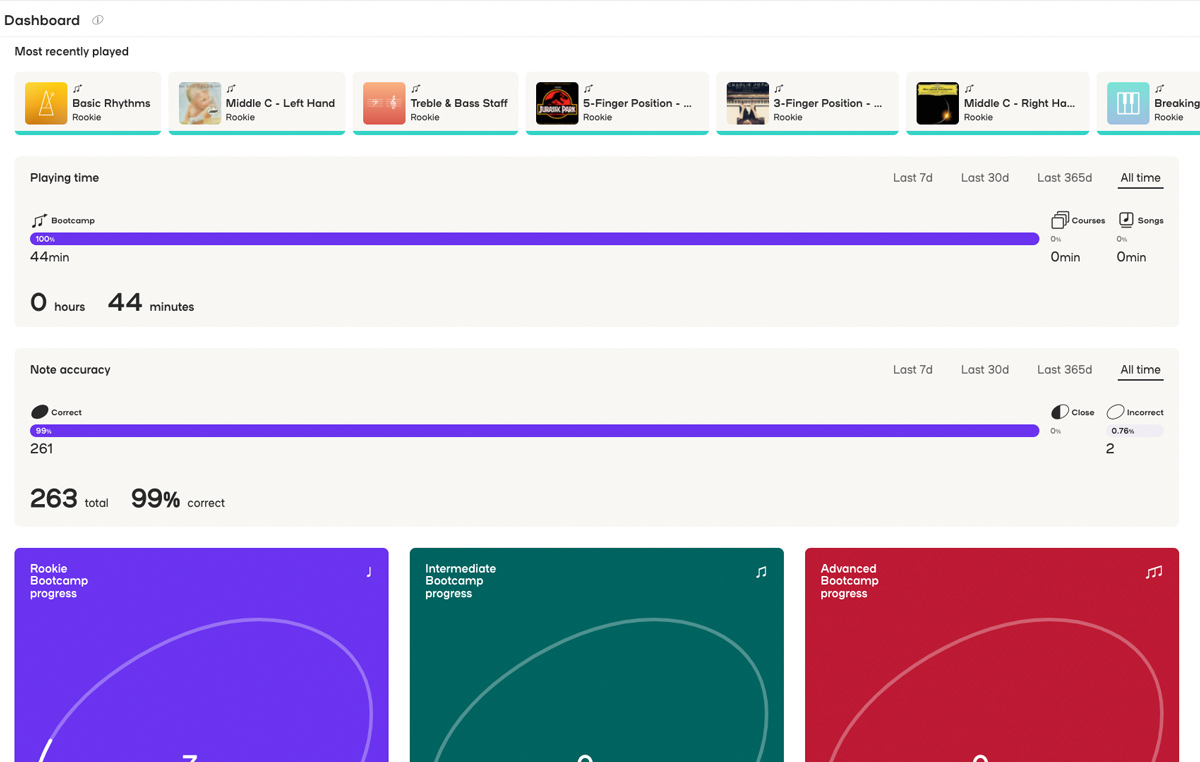
Task: Click the purple Bootcamp 100% progress bar
Action: [x=530, y=238]
